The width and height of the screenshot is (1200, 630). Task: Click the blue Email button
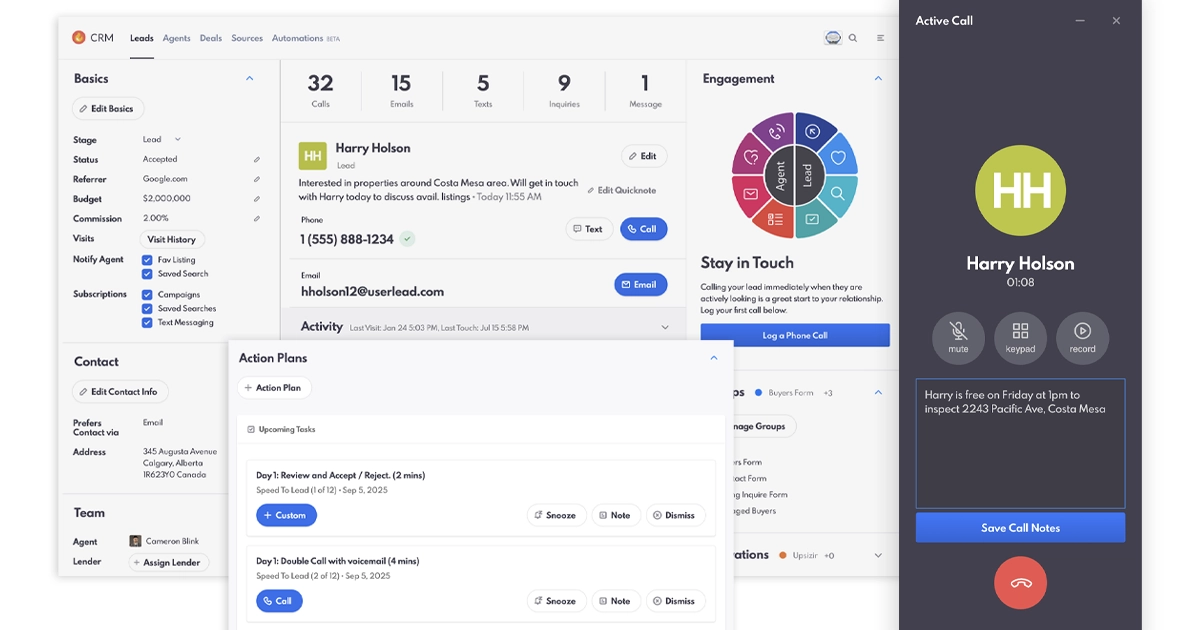coord(640,285)
